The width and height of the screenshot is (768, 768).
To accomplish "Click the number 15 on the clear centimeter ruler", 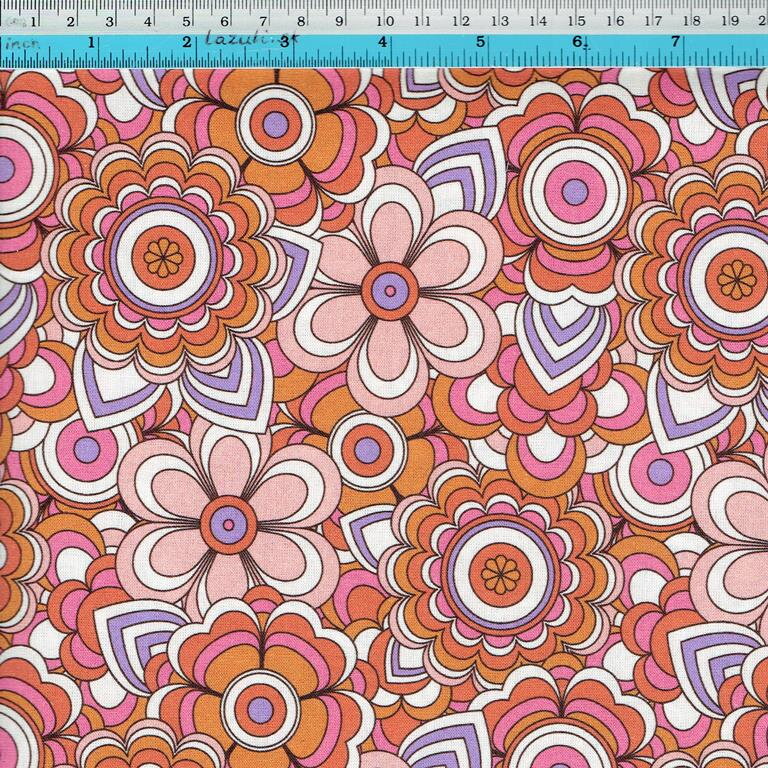I will (x=577, y=21).
